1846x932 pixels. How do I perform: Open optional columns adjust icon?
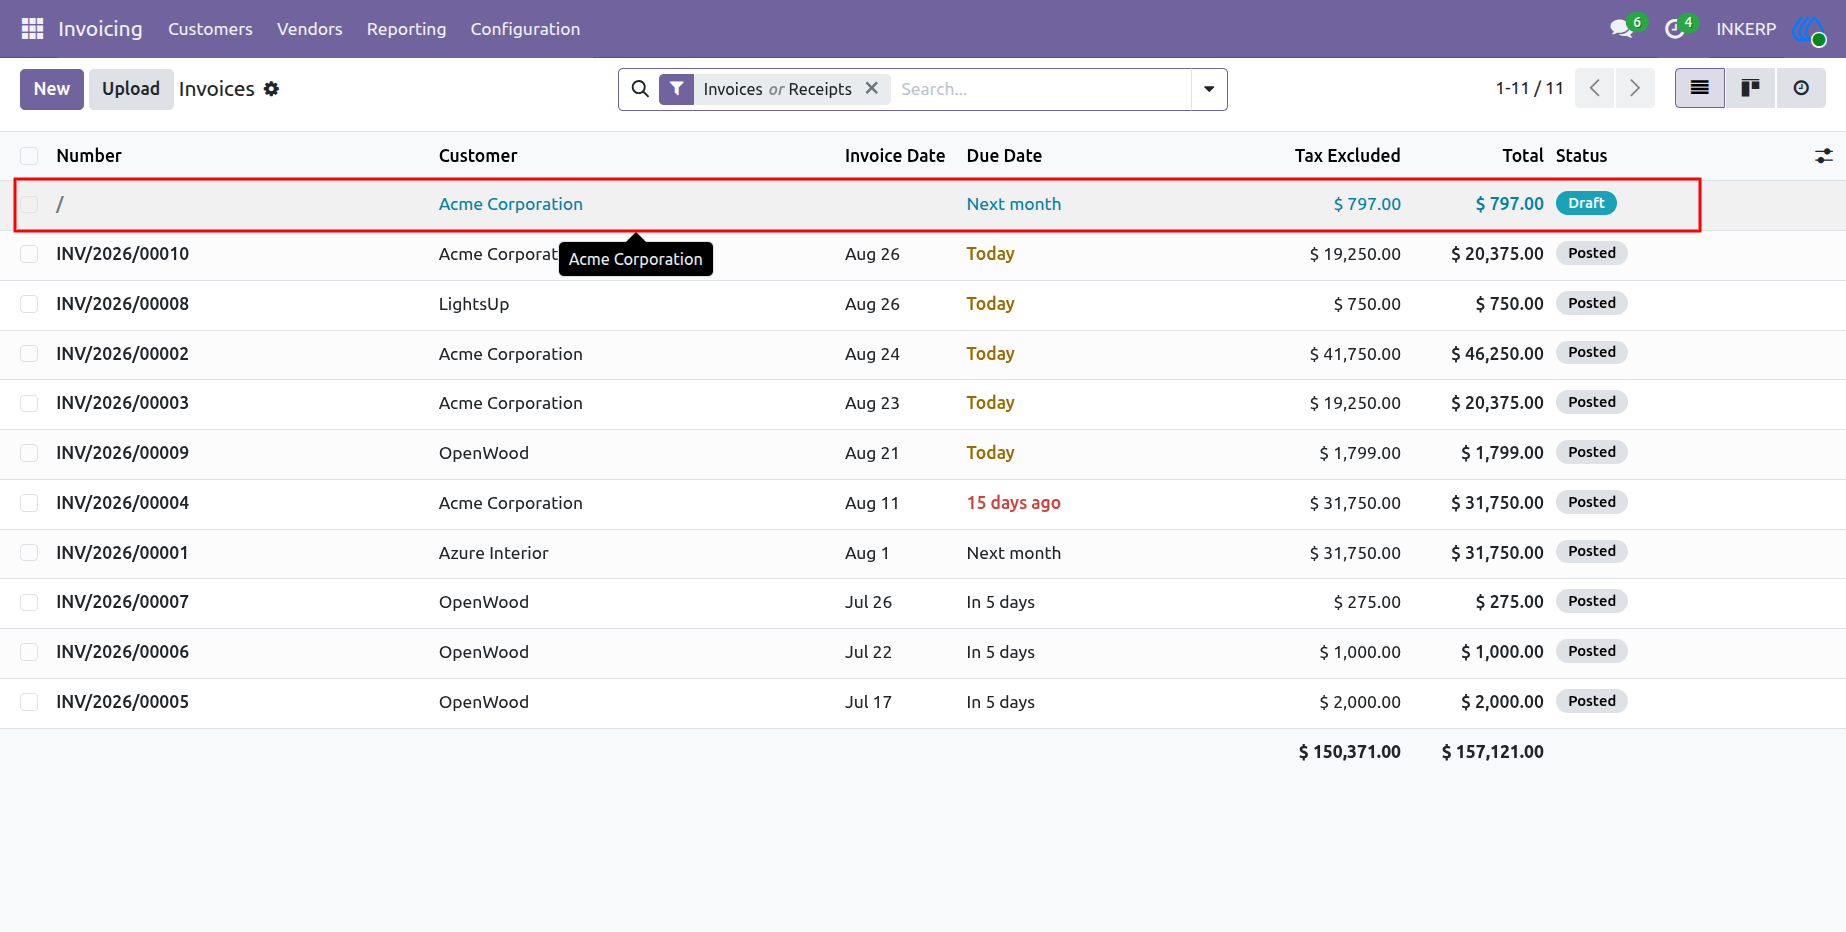pos(1824,156)
